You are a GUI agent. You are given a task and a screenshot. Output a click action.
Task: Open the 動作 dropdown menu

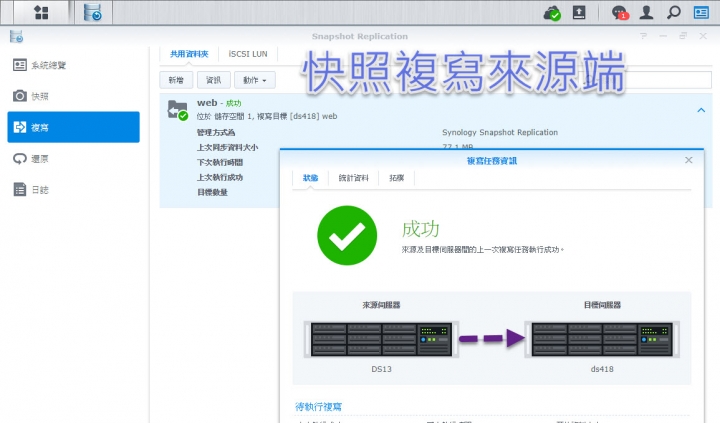click(254, 80)
